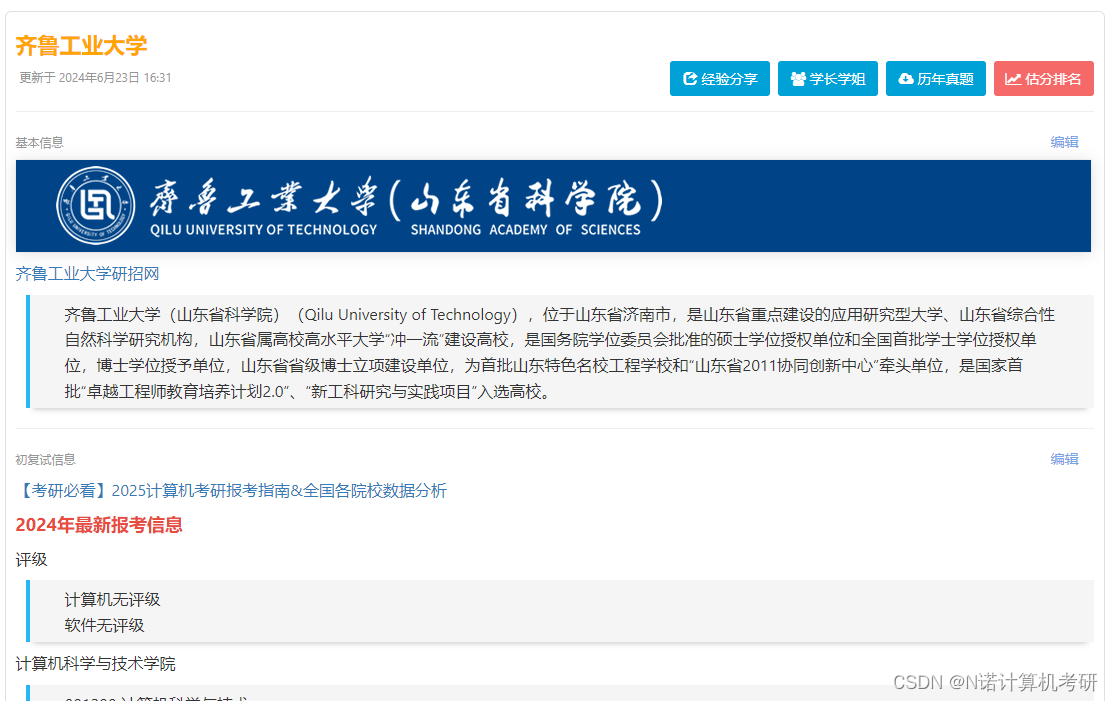Click the 基本信息 section label
The width and height of the screenshot is (1113, 701).
tap(40, 143)
